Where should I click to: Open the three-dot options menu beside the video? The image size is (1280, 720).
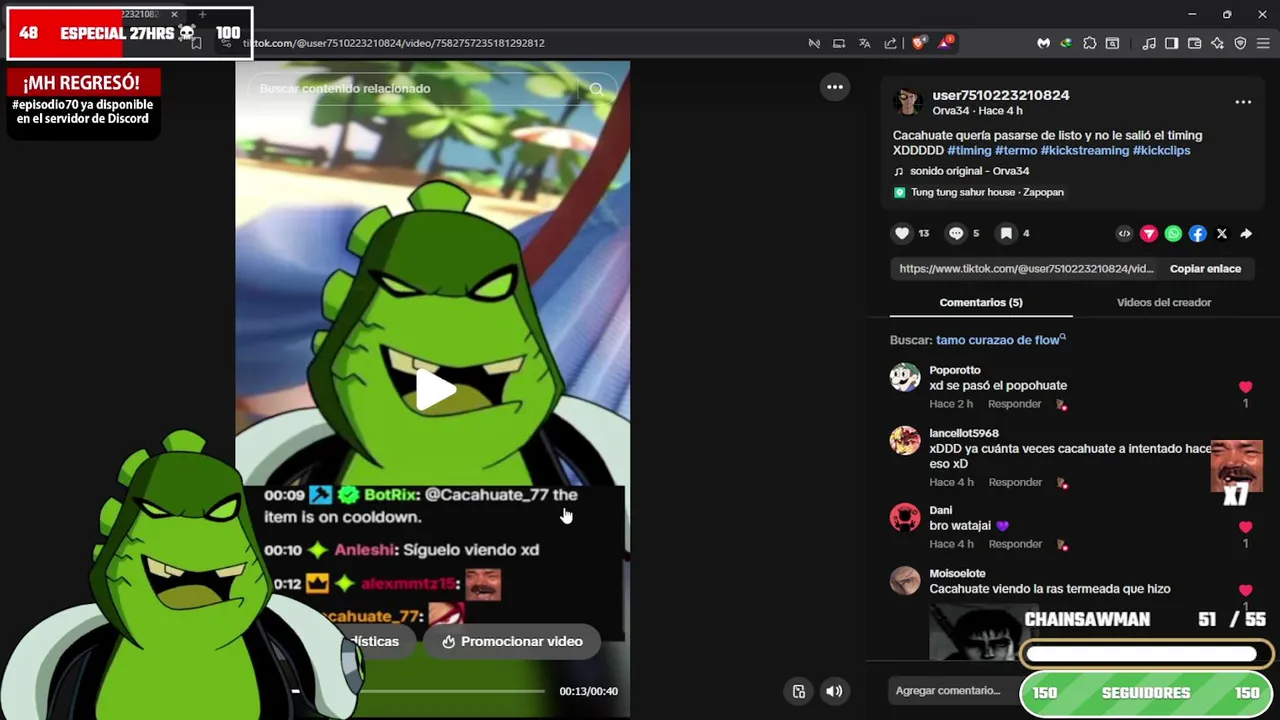pyautogui.click(x=835, y=87)
